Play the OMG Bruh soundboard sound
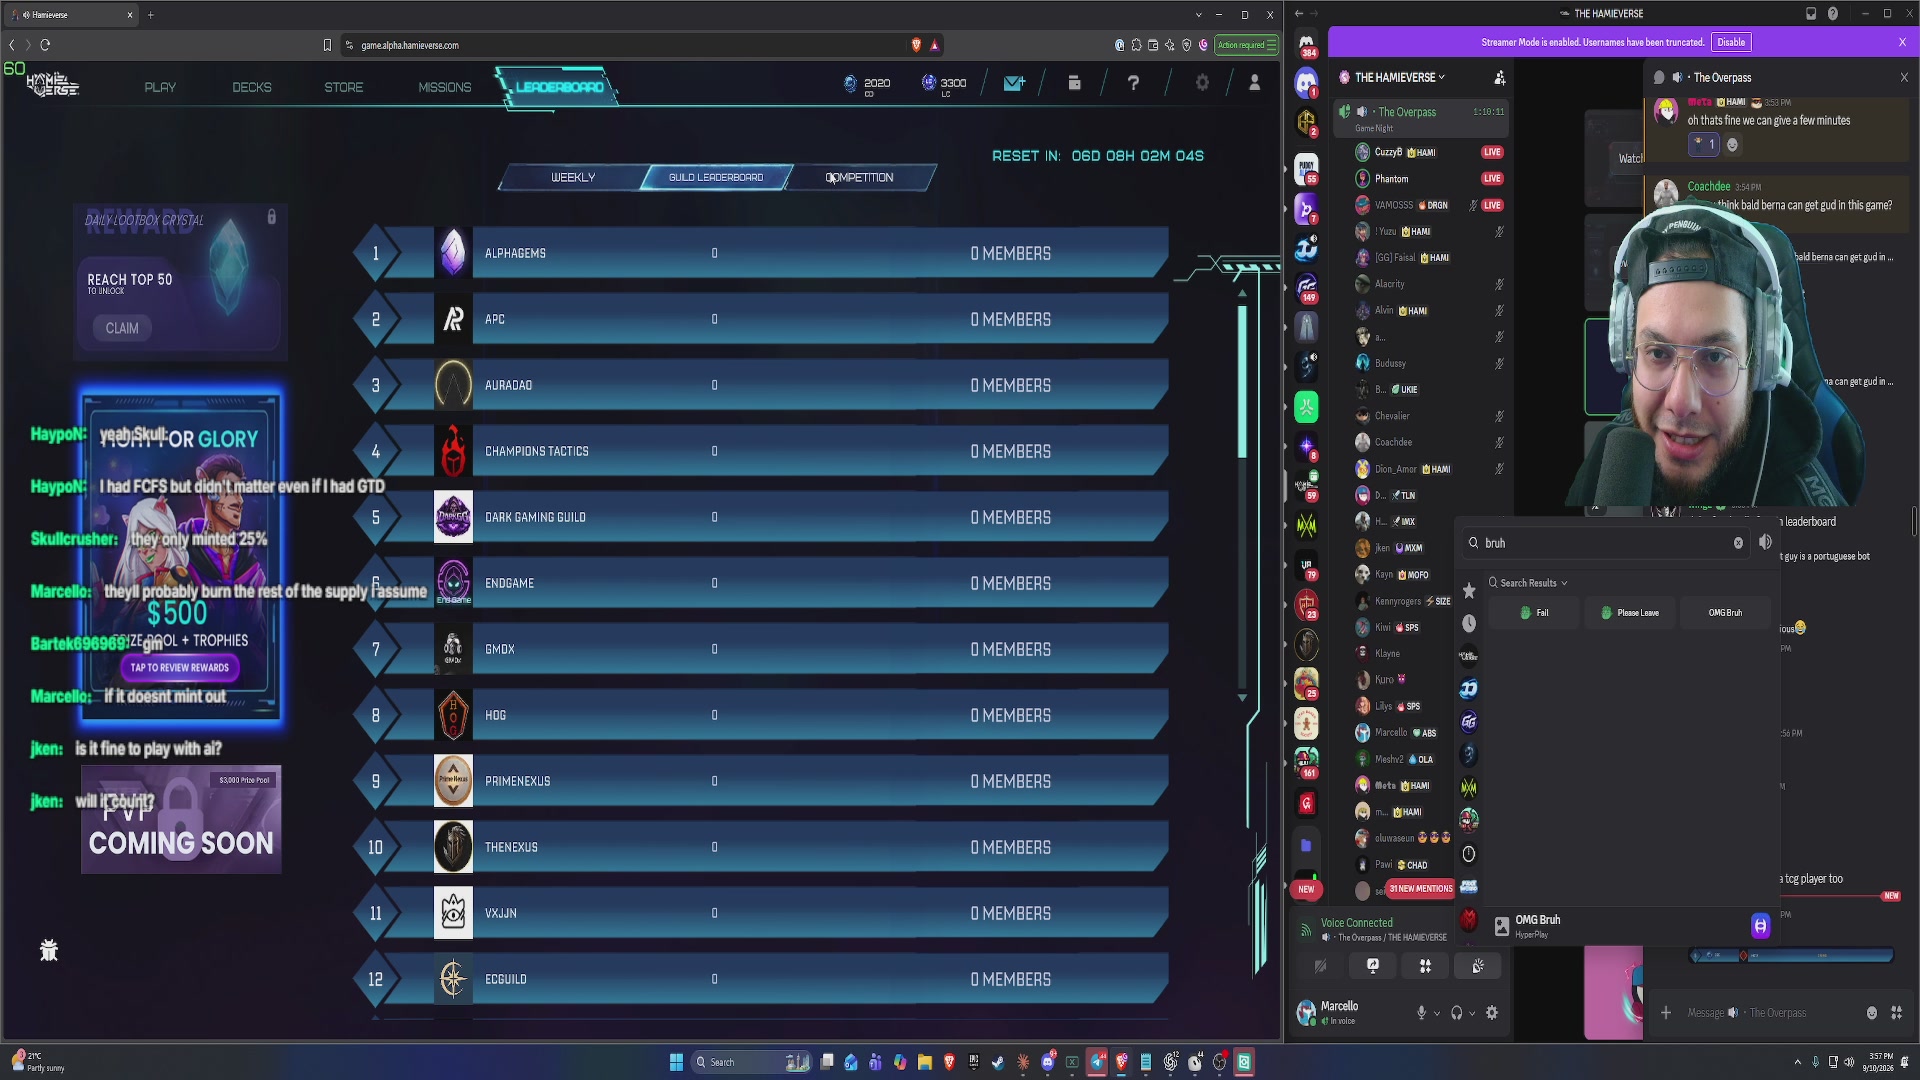Viewport: 1920px width, 1080px height. [1725, 613]
